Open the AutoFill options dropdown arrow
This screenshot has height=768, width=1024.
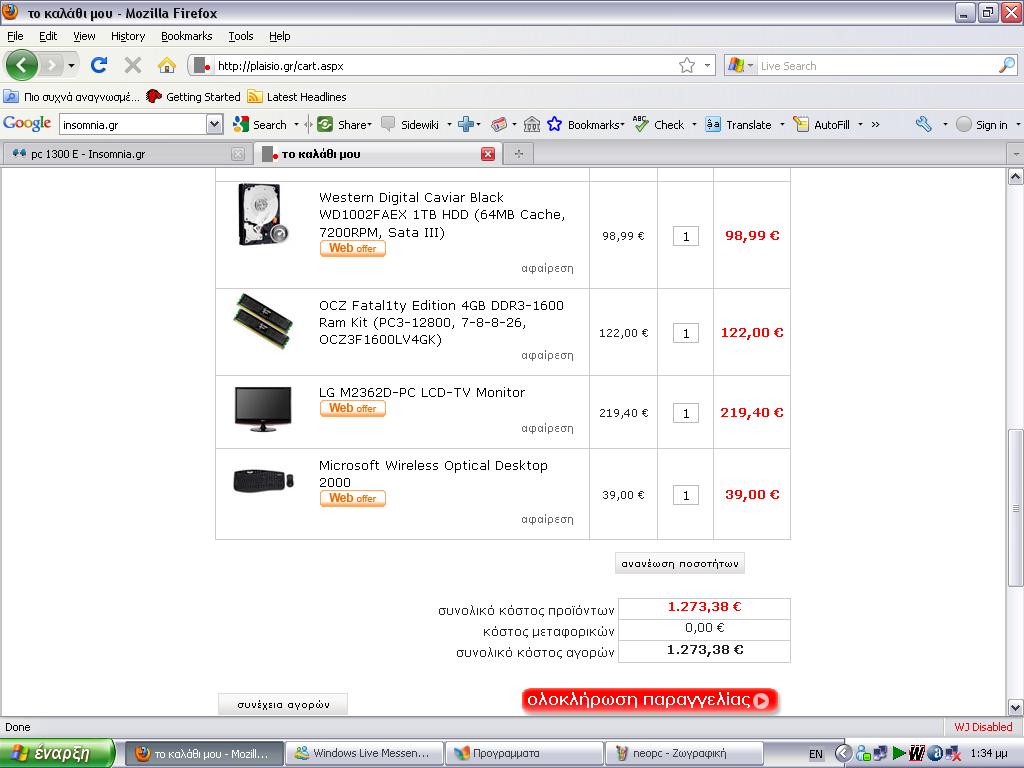pos(860,125)
